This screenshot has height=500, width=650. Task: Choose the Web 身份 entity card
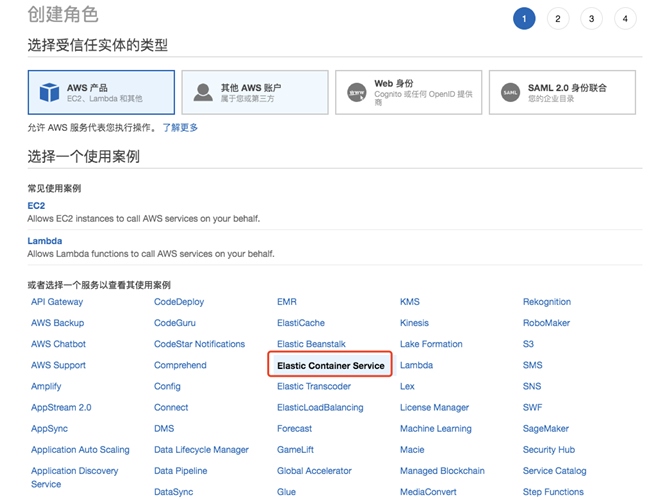pos(408,92)
